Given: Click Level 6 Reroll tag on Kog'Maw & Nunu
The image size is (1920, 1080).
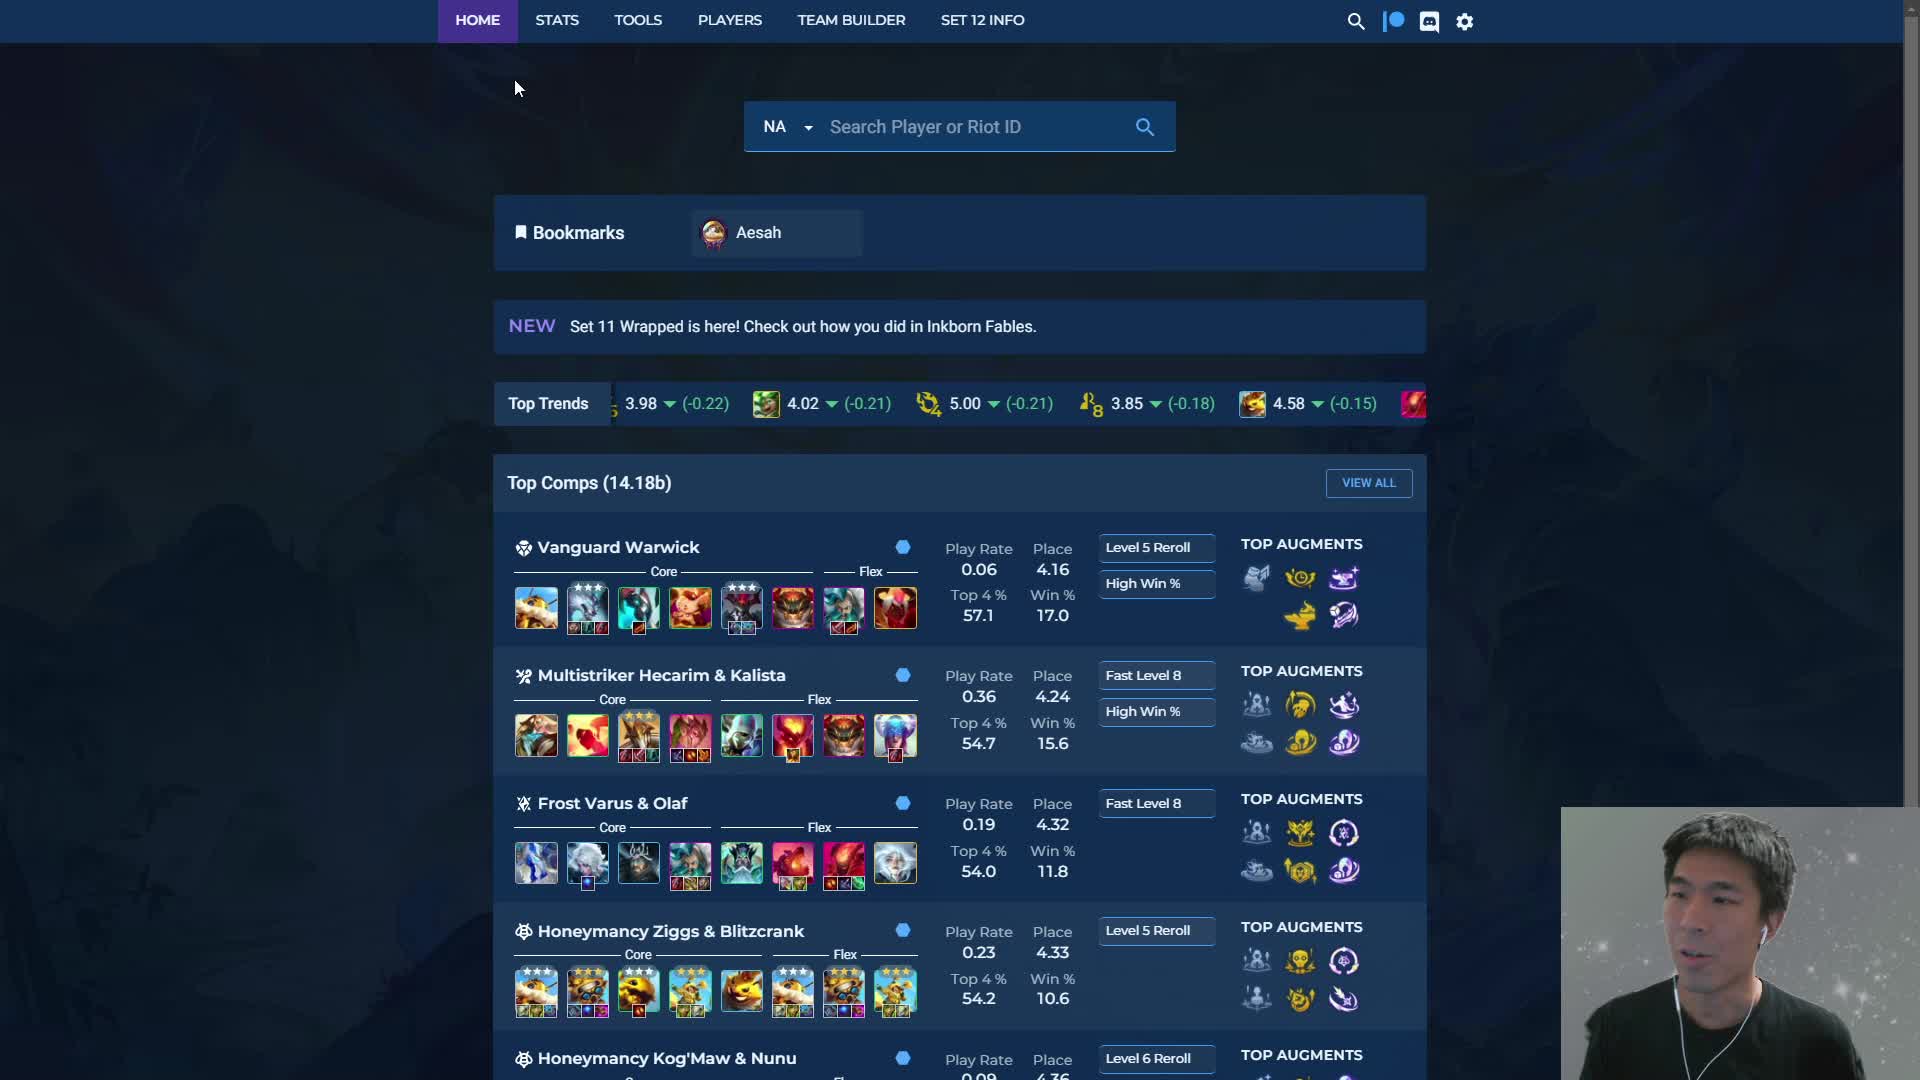Looking at the screenshot, I should [x=1157, y=1059].
